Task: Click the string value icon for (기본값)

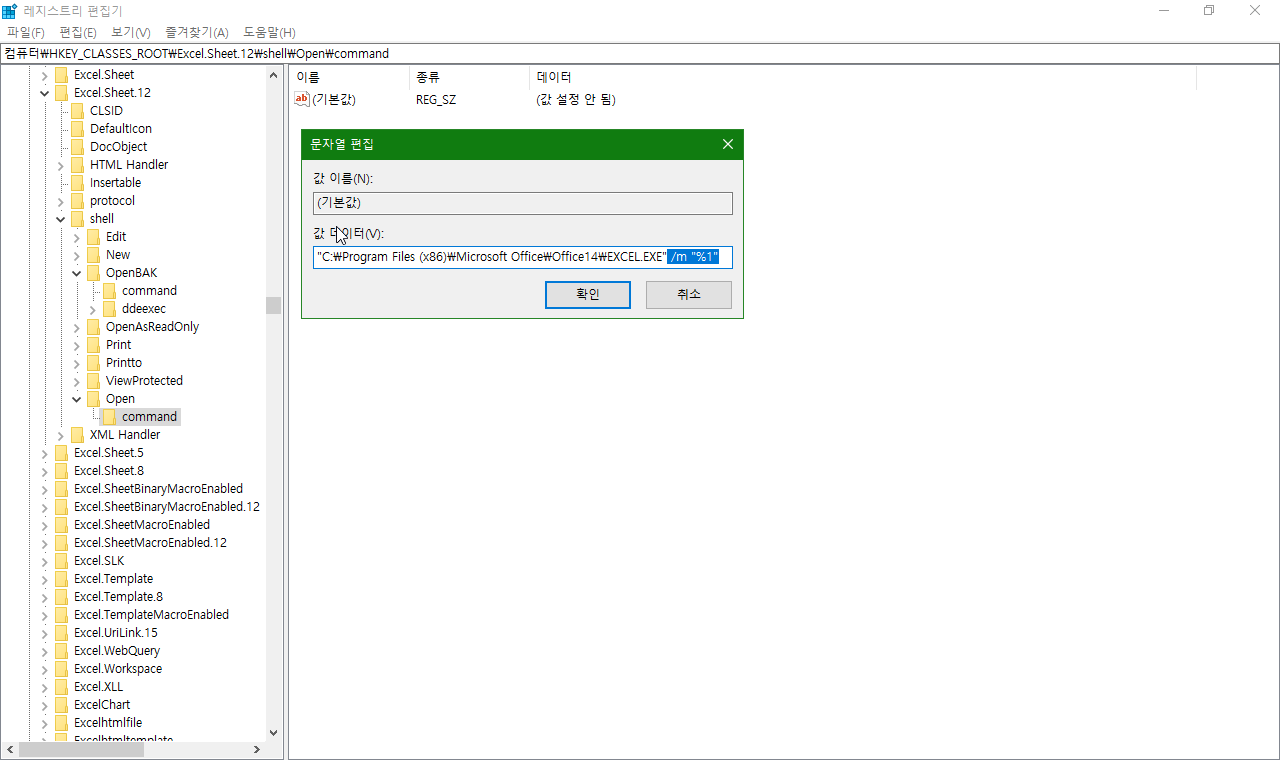Action: click(x=302, y=99)
